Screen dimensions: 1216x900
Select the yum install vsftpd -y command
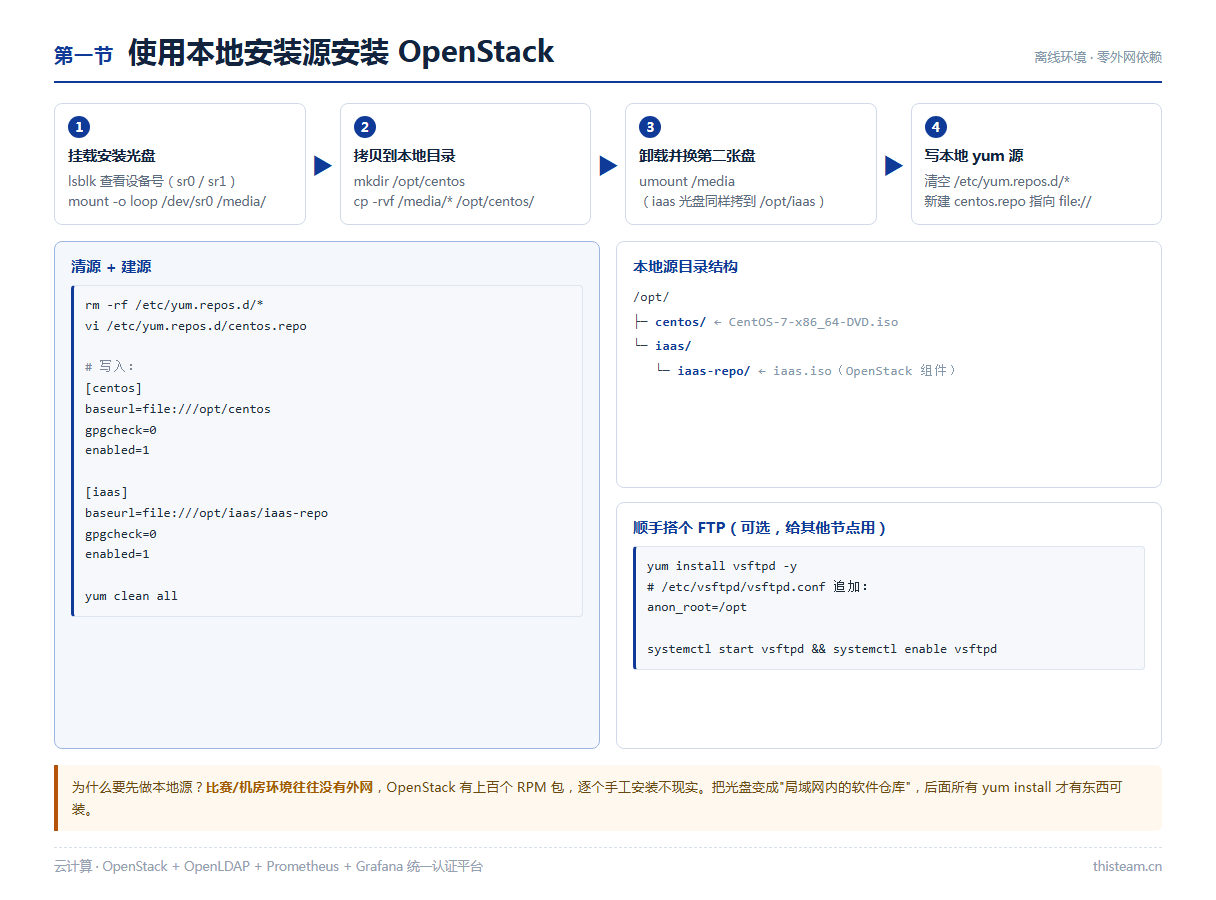pyautogui.click(x=722, y=566)
